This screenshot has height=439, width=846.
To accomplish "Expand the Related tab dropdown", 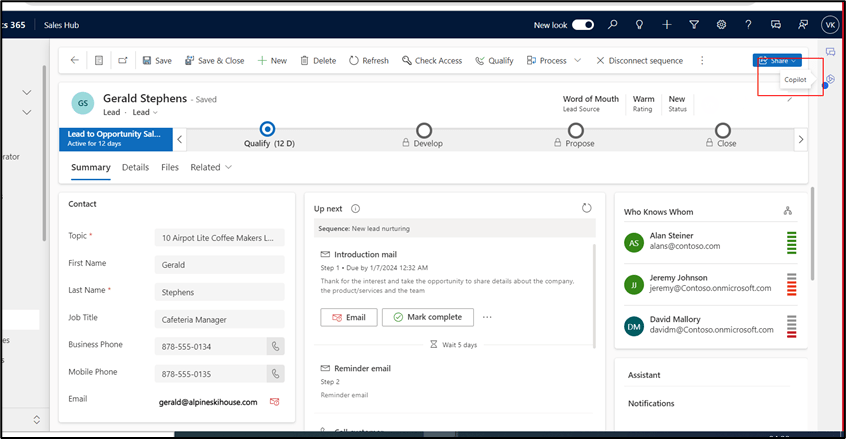I will (x=211, y=167).
